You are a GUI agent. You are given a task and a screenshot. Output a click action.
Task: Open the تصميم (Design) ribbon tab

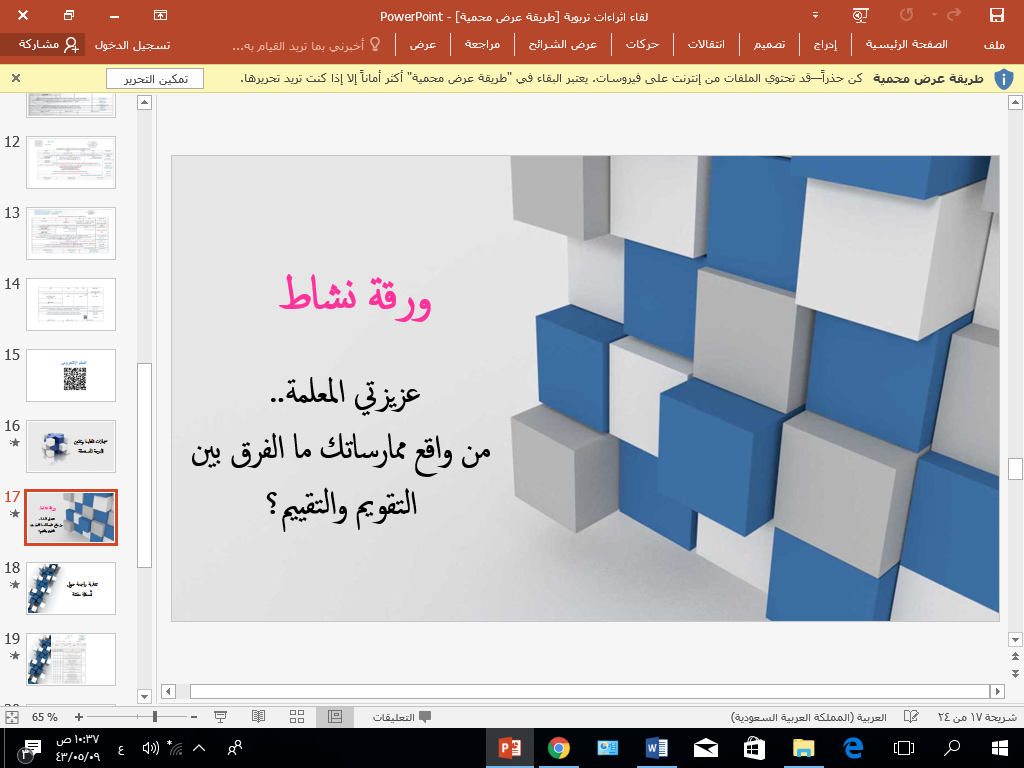click(769, 45)
